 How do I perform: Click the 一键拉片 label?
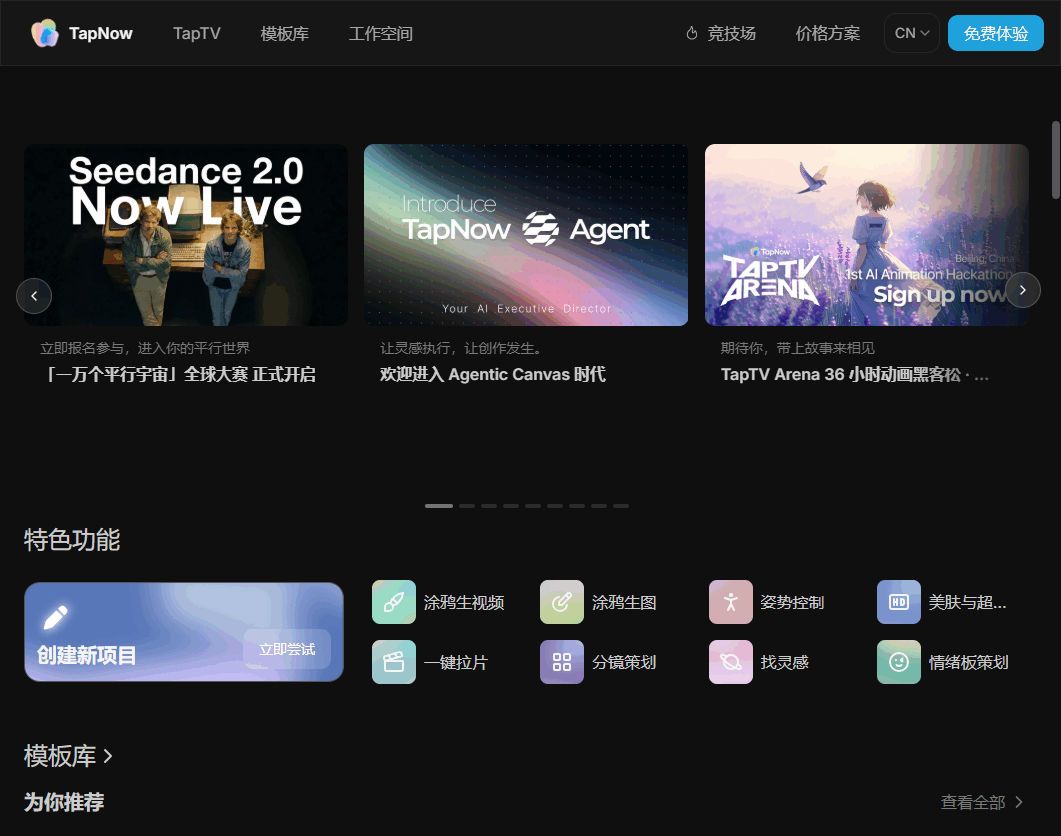456,663
